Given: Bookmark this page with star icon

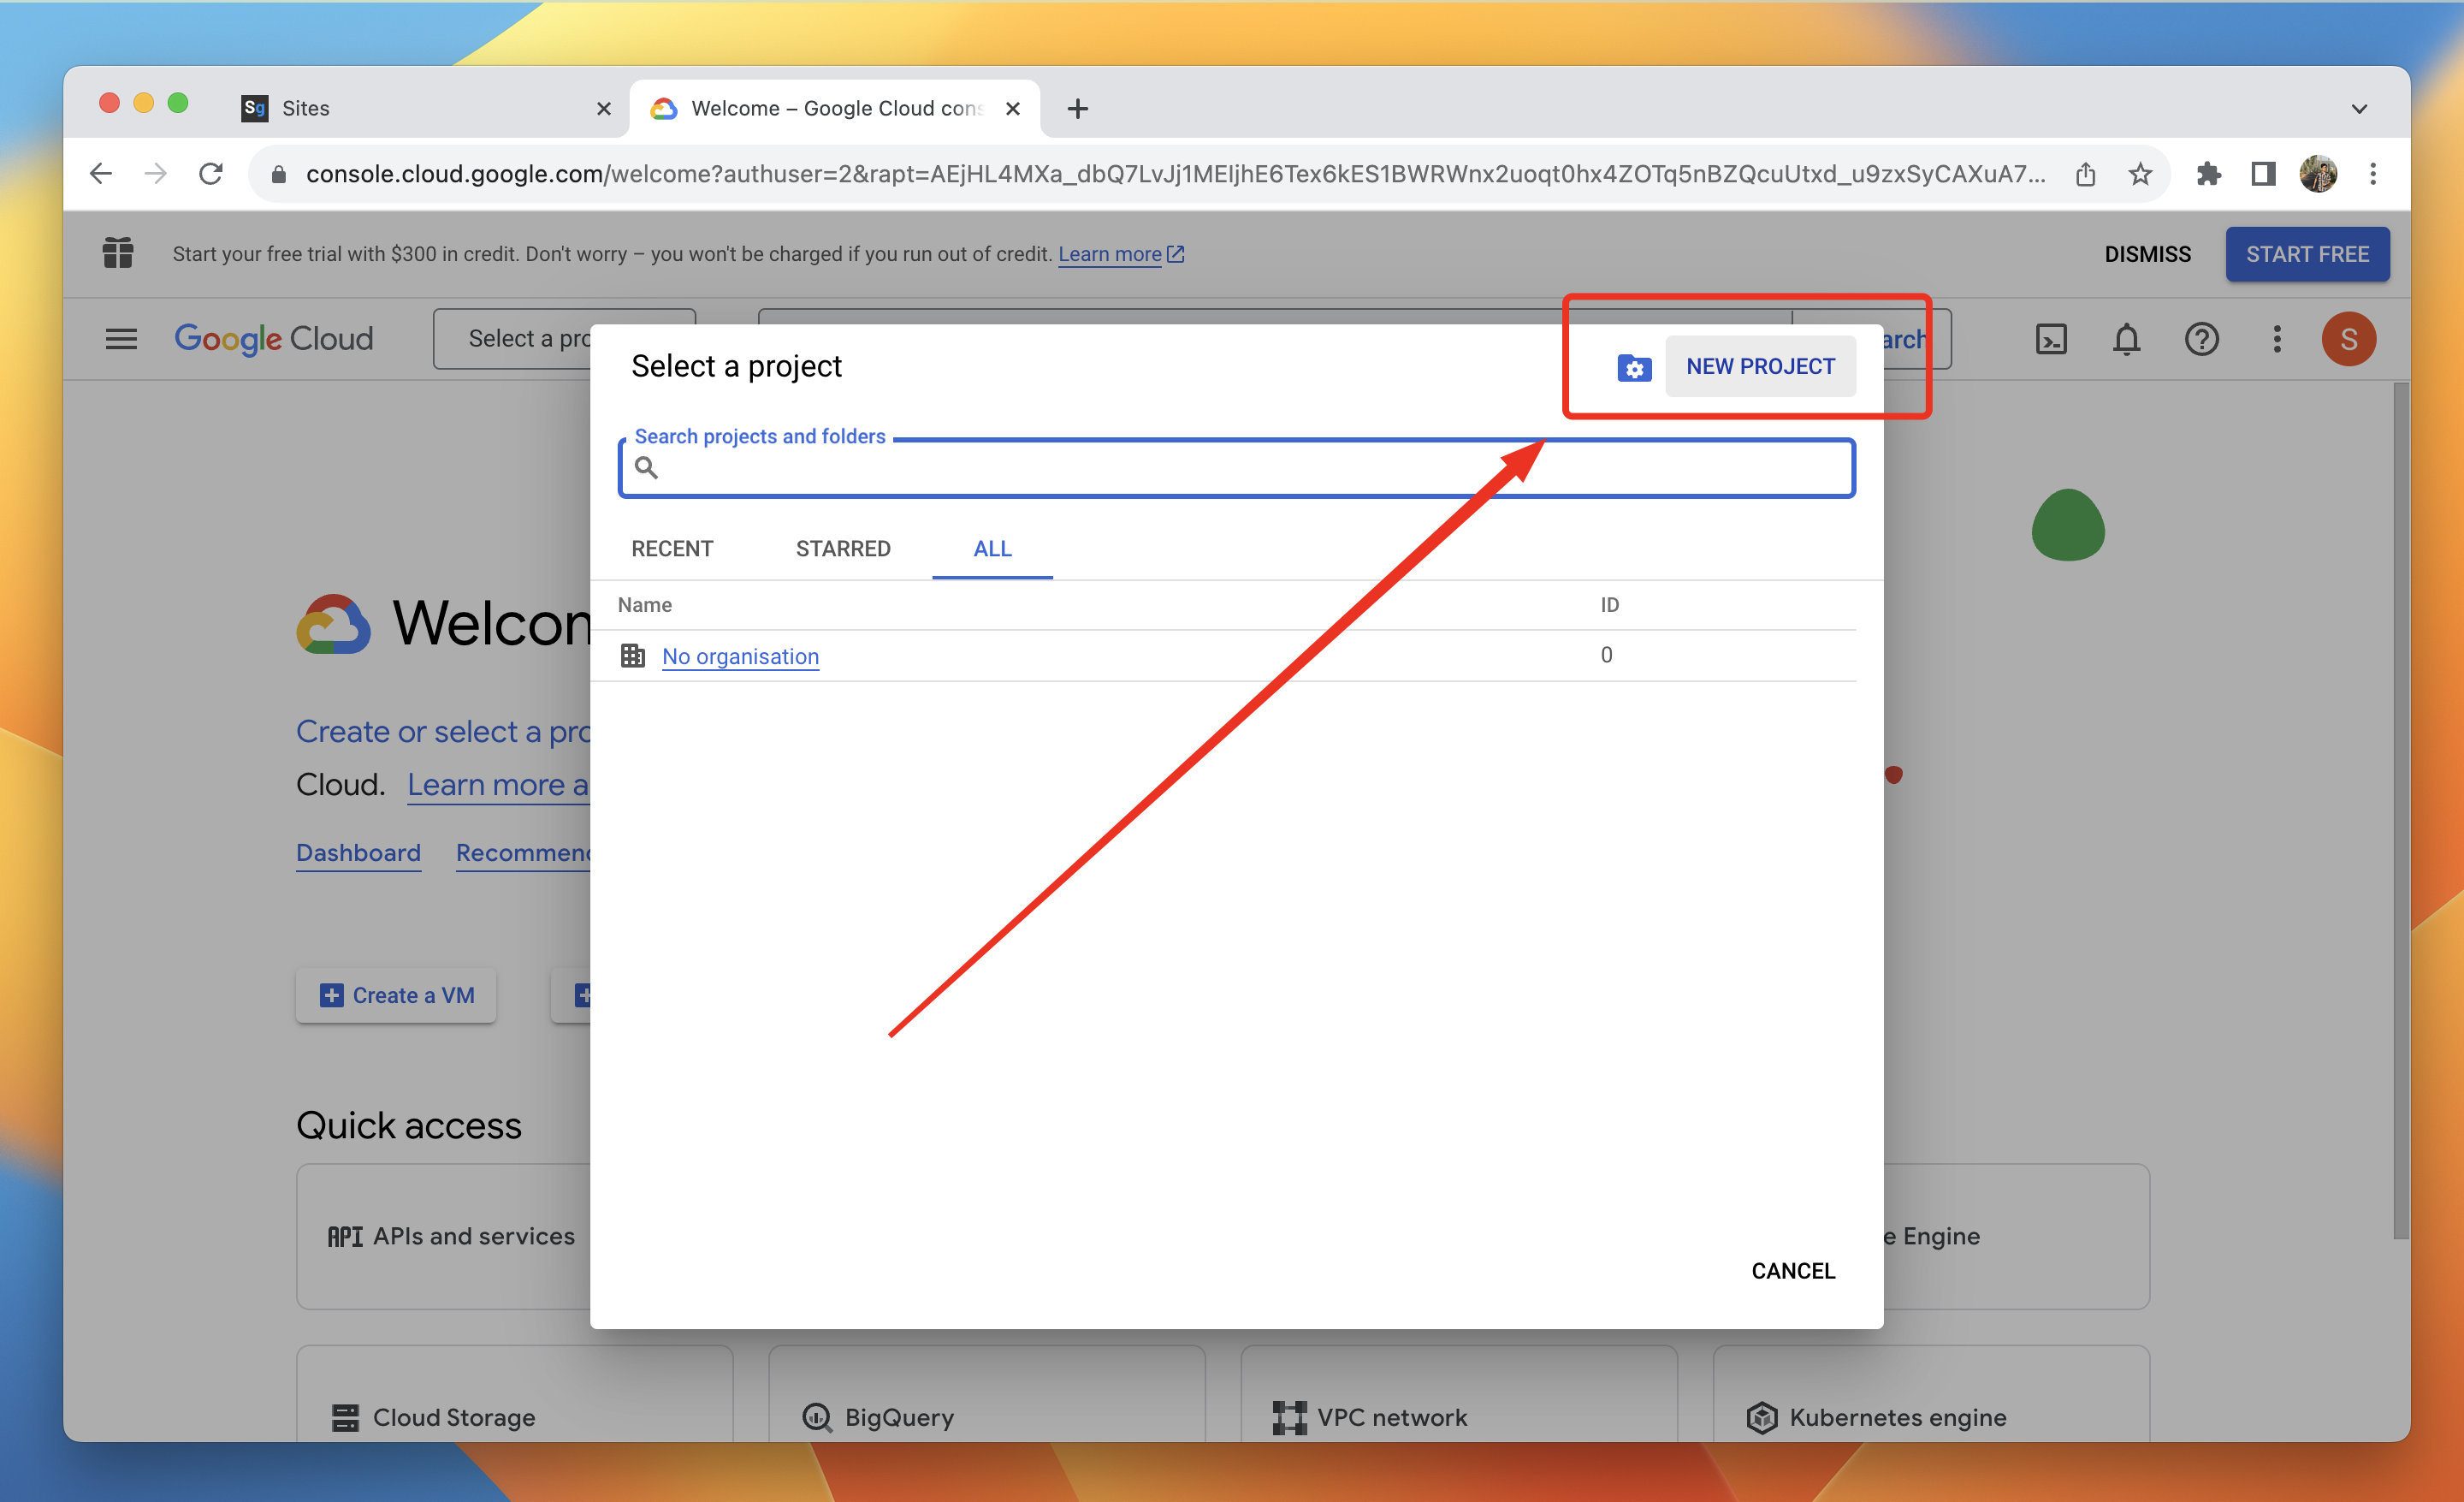Looking at the screenshot, I should [2139, 174].
